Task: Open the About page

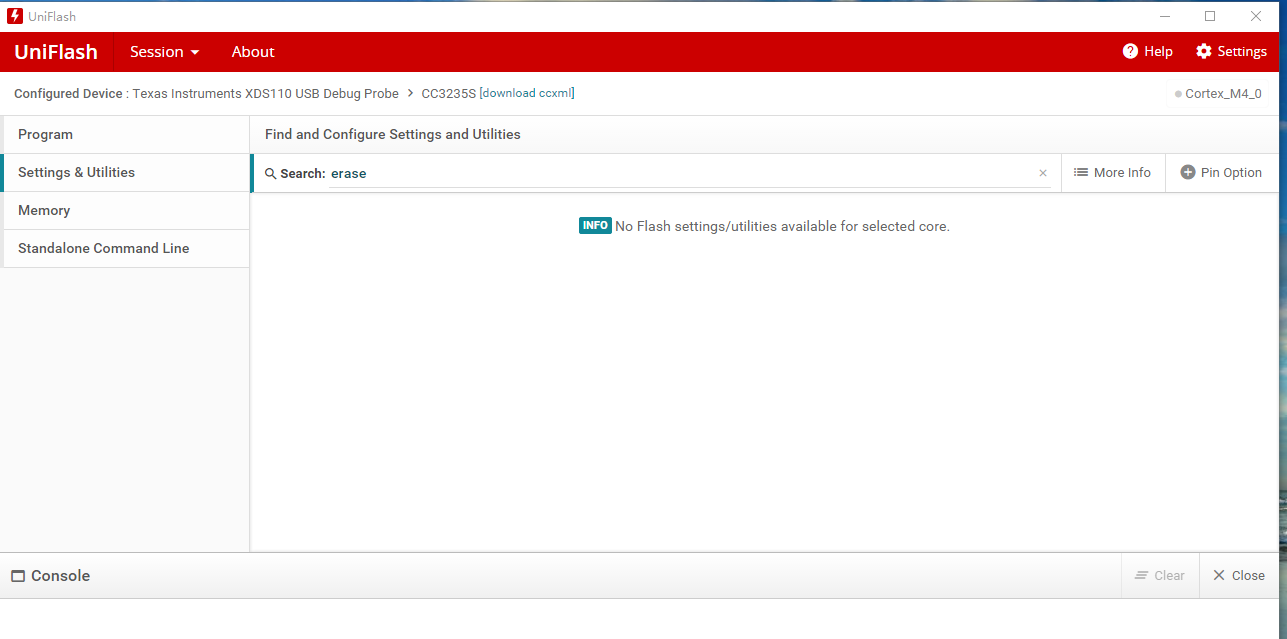Action: (253, 52)
